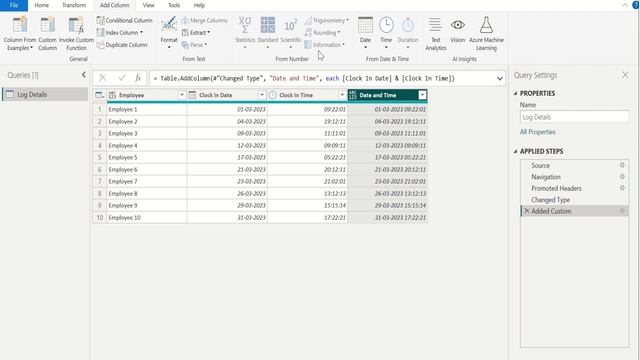
Task: Click the Employee 5 cell
Action: [147, 158]
